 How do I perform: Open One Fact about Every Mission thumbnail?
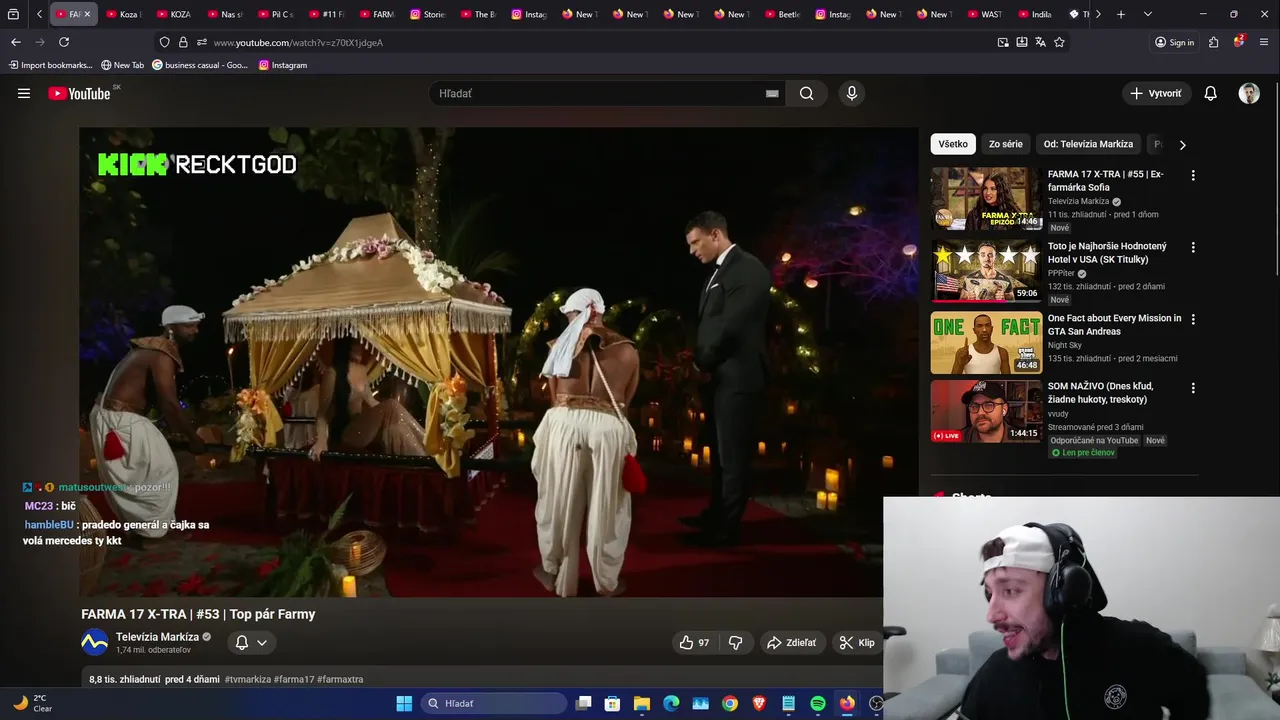(986, 343)
